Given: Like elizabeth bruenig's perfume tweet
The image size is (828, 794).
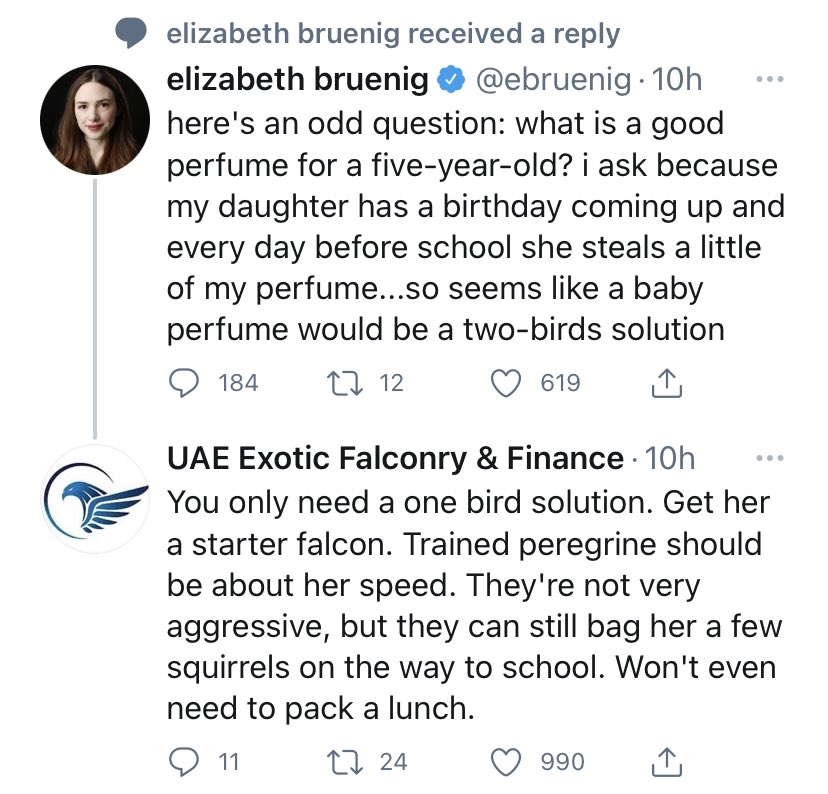Looking at the screenshot, I should (506, 383).
